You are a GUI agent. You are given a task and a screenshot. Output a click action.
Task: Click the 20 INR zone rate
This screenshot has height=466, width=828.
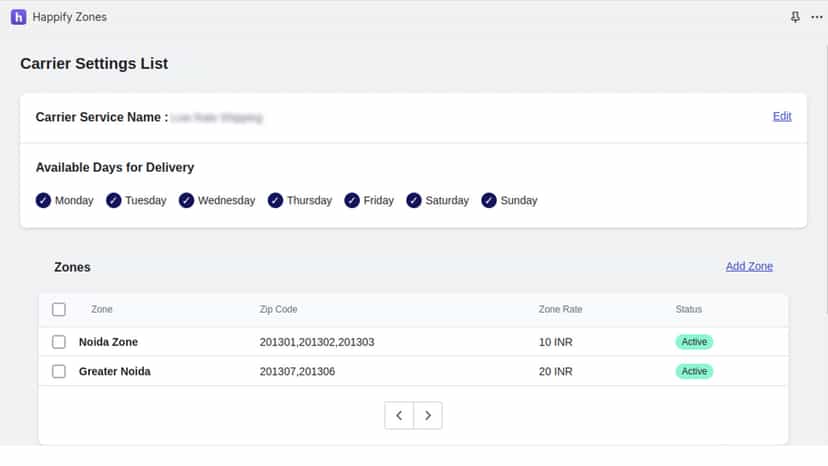pos(556,371)
